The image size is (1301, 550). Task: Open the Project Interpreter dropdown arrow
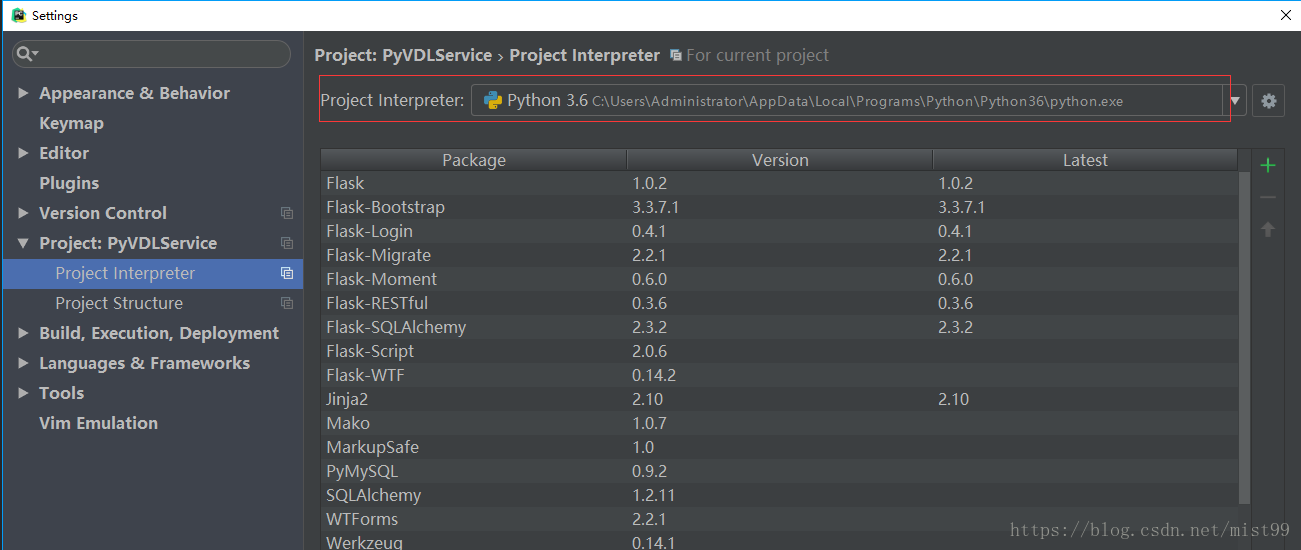click(1235, 101)
